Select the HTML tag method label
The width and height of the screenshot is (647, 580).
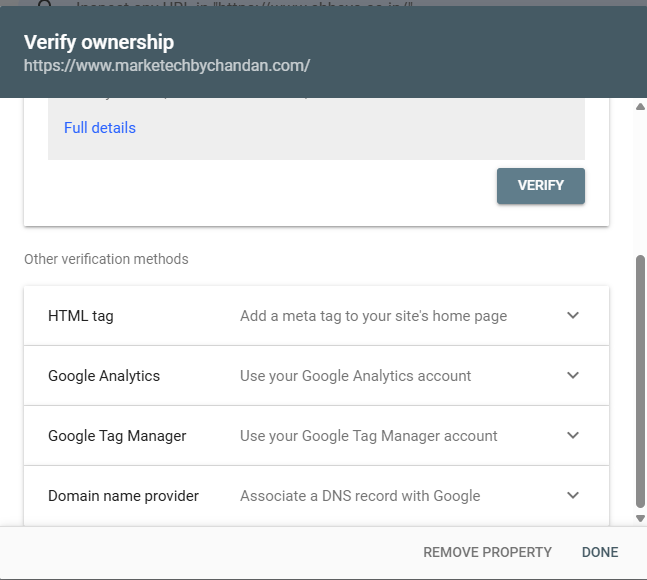tap(81, 316)
